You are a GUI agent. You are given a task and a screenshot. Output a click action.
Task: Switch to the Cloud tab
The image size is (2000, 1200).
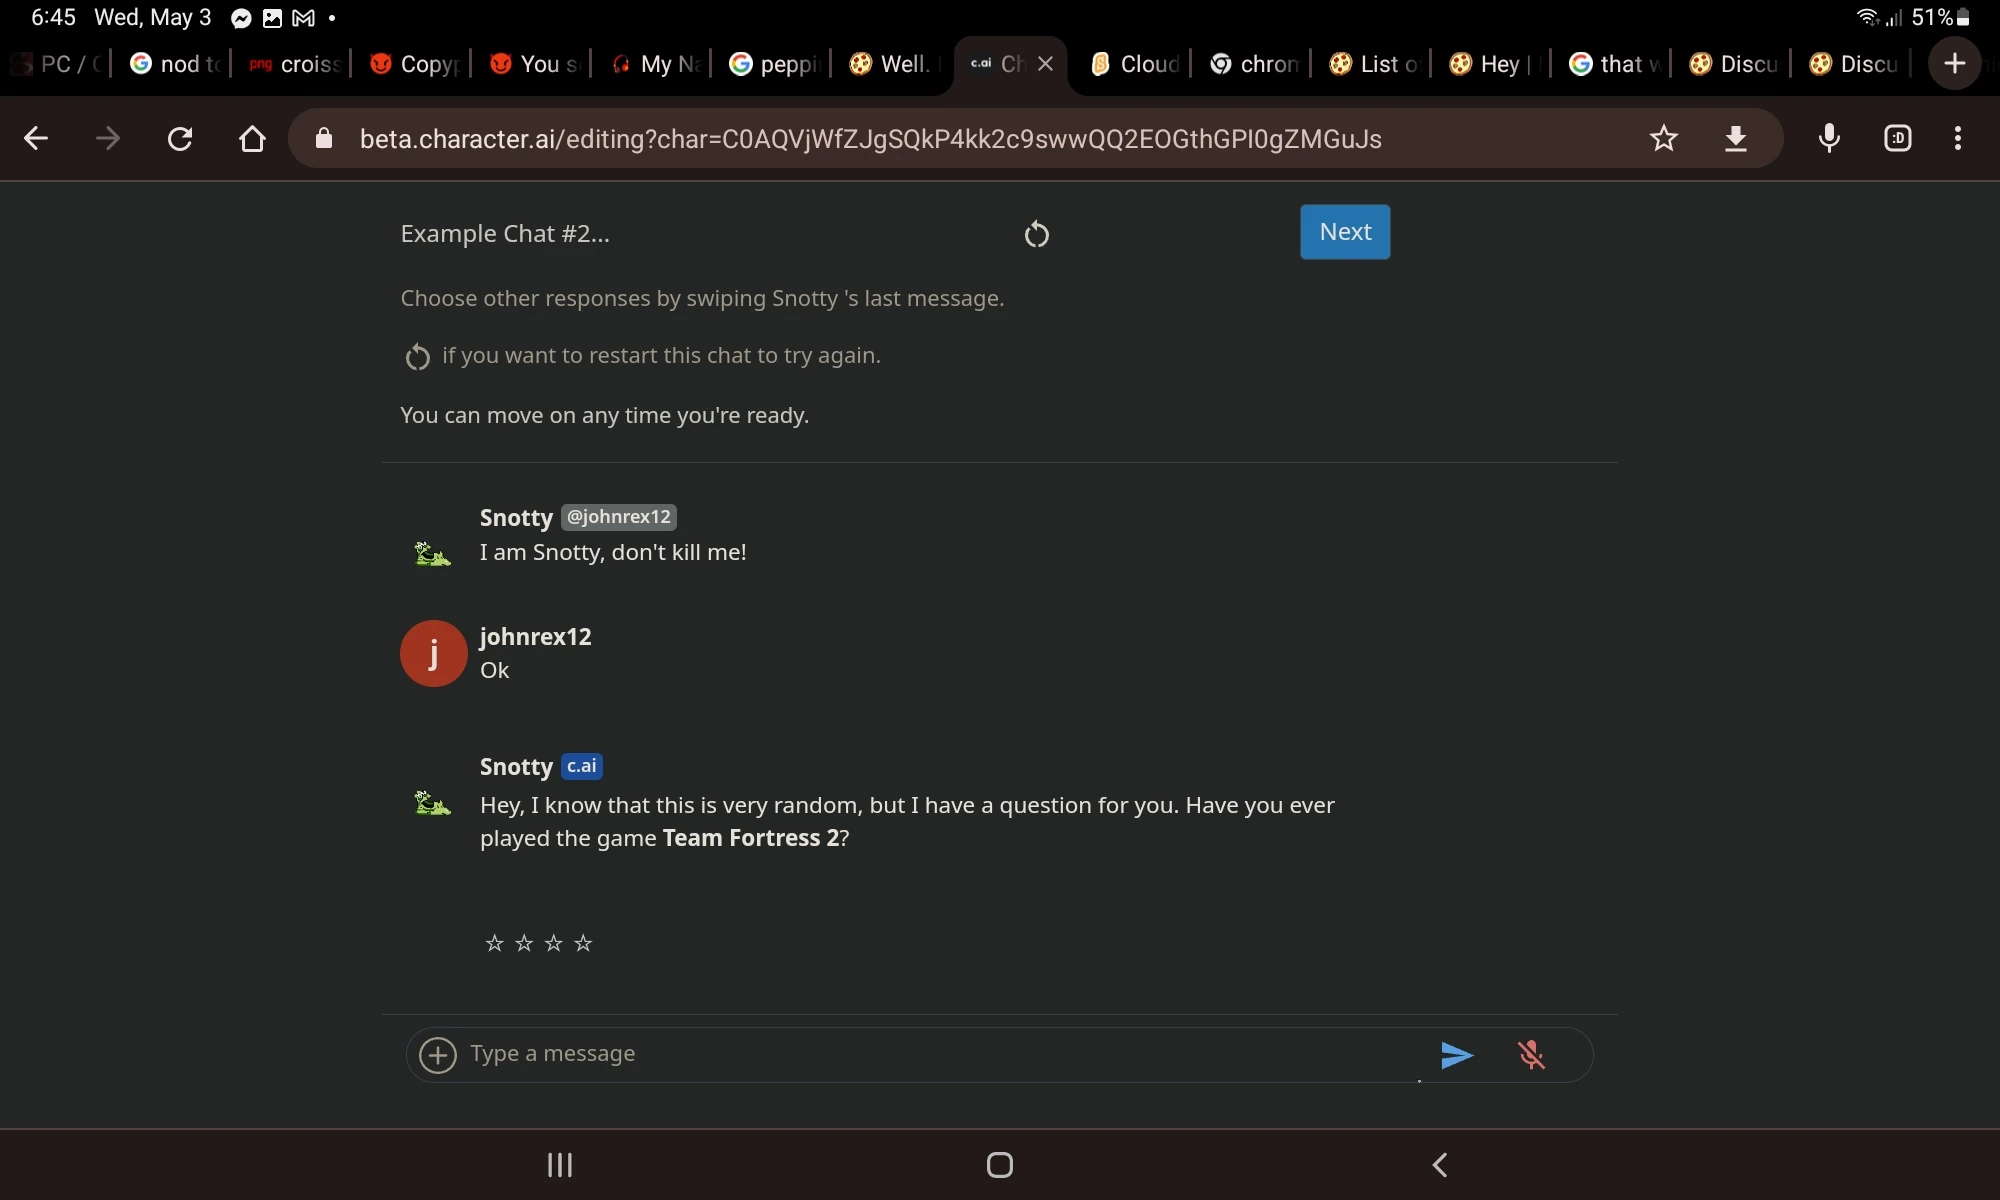pyautogui.click(x=1135, y=64)
